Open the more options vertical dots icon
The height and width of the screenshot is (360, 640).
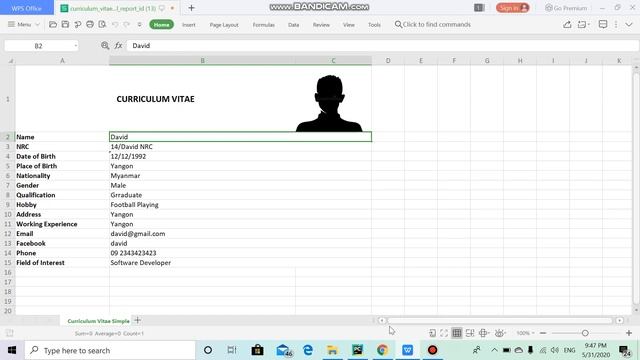point(616,24)
